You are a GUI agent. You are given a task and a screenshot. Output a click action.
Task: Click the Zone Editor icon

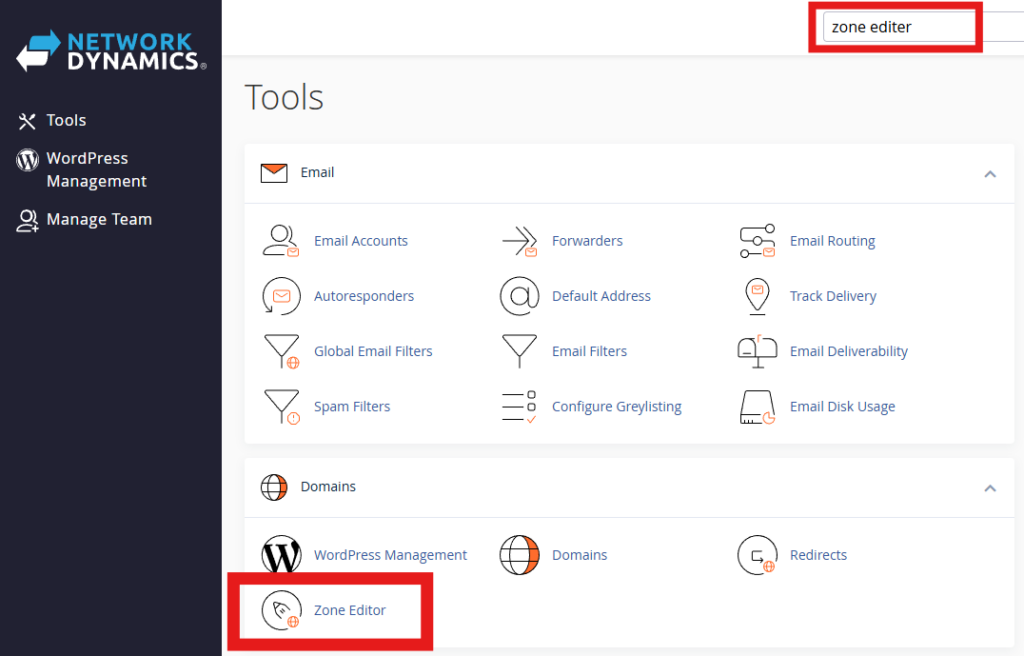click(x=280, y=610)
